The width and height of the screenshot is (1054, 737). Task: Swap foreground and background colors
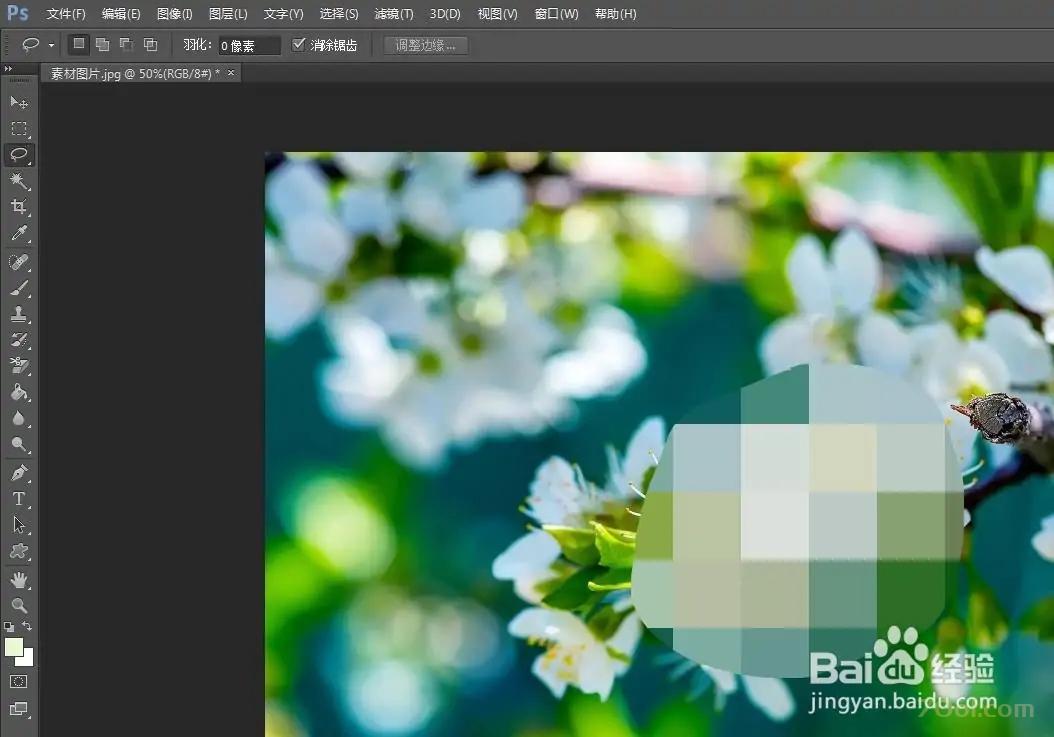[27, 626]
